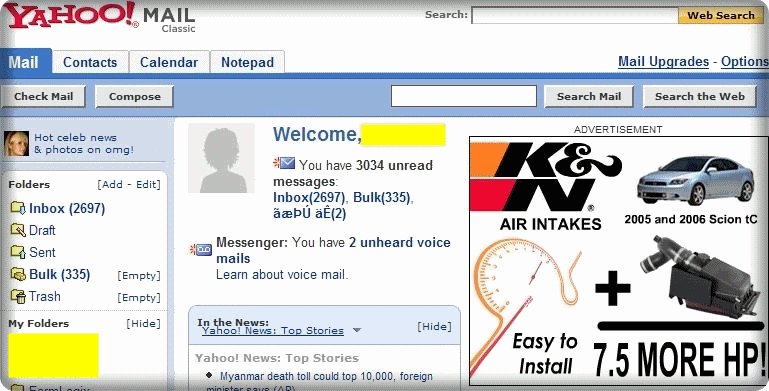
Task: Click the profile avatar silhouette image
Action: pos(221,158)
